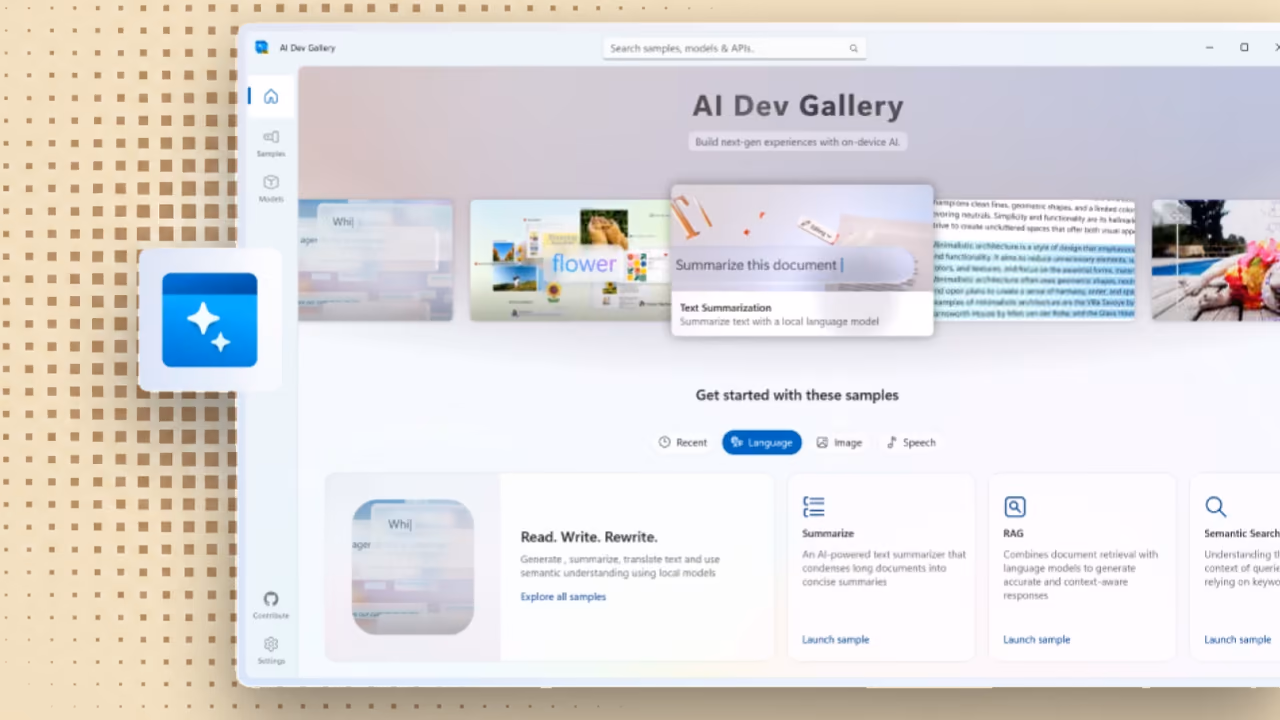This screenshot has height=720, width=1280.
Task: Click the AI Dev Gallery title bar logo
Action: click(x=262, y=47)
